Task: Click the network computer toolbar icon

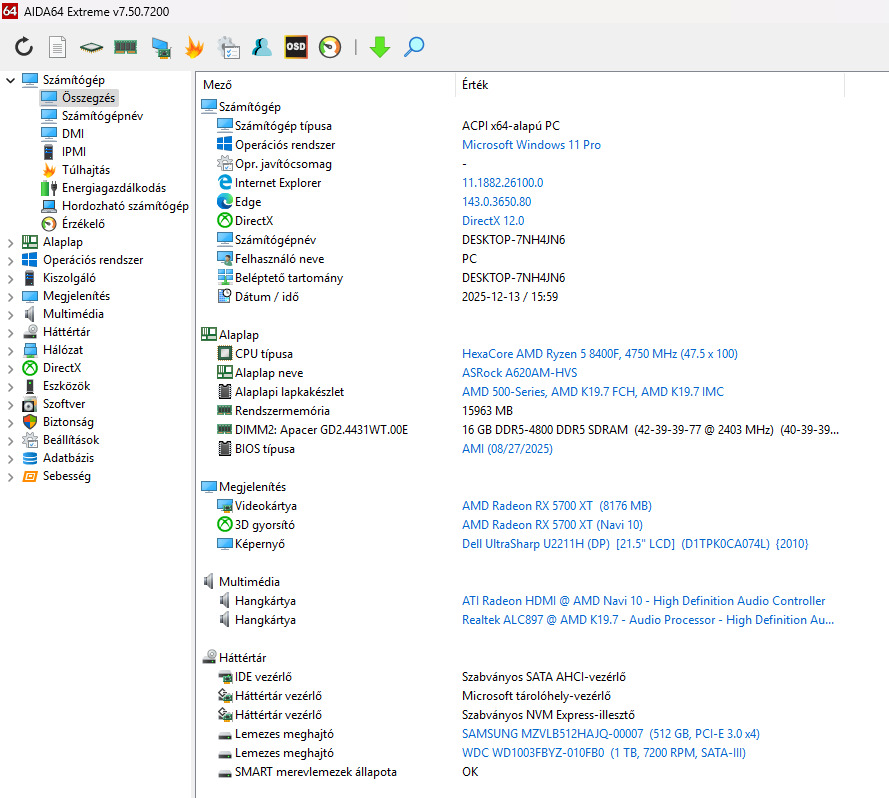Action: (161, 47)
